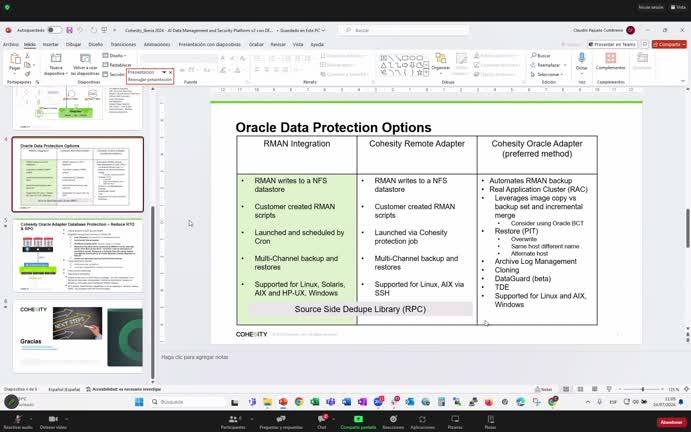Click the RMAN Integration column header
The height and width of the screenshot is (432, 691).
(297, 144)
